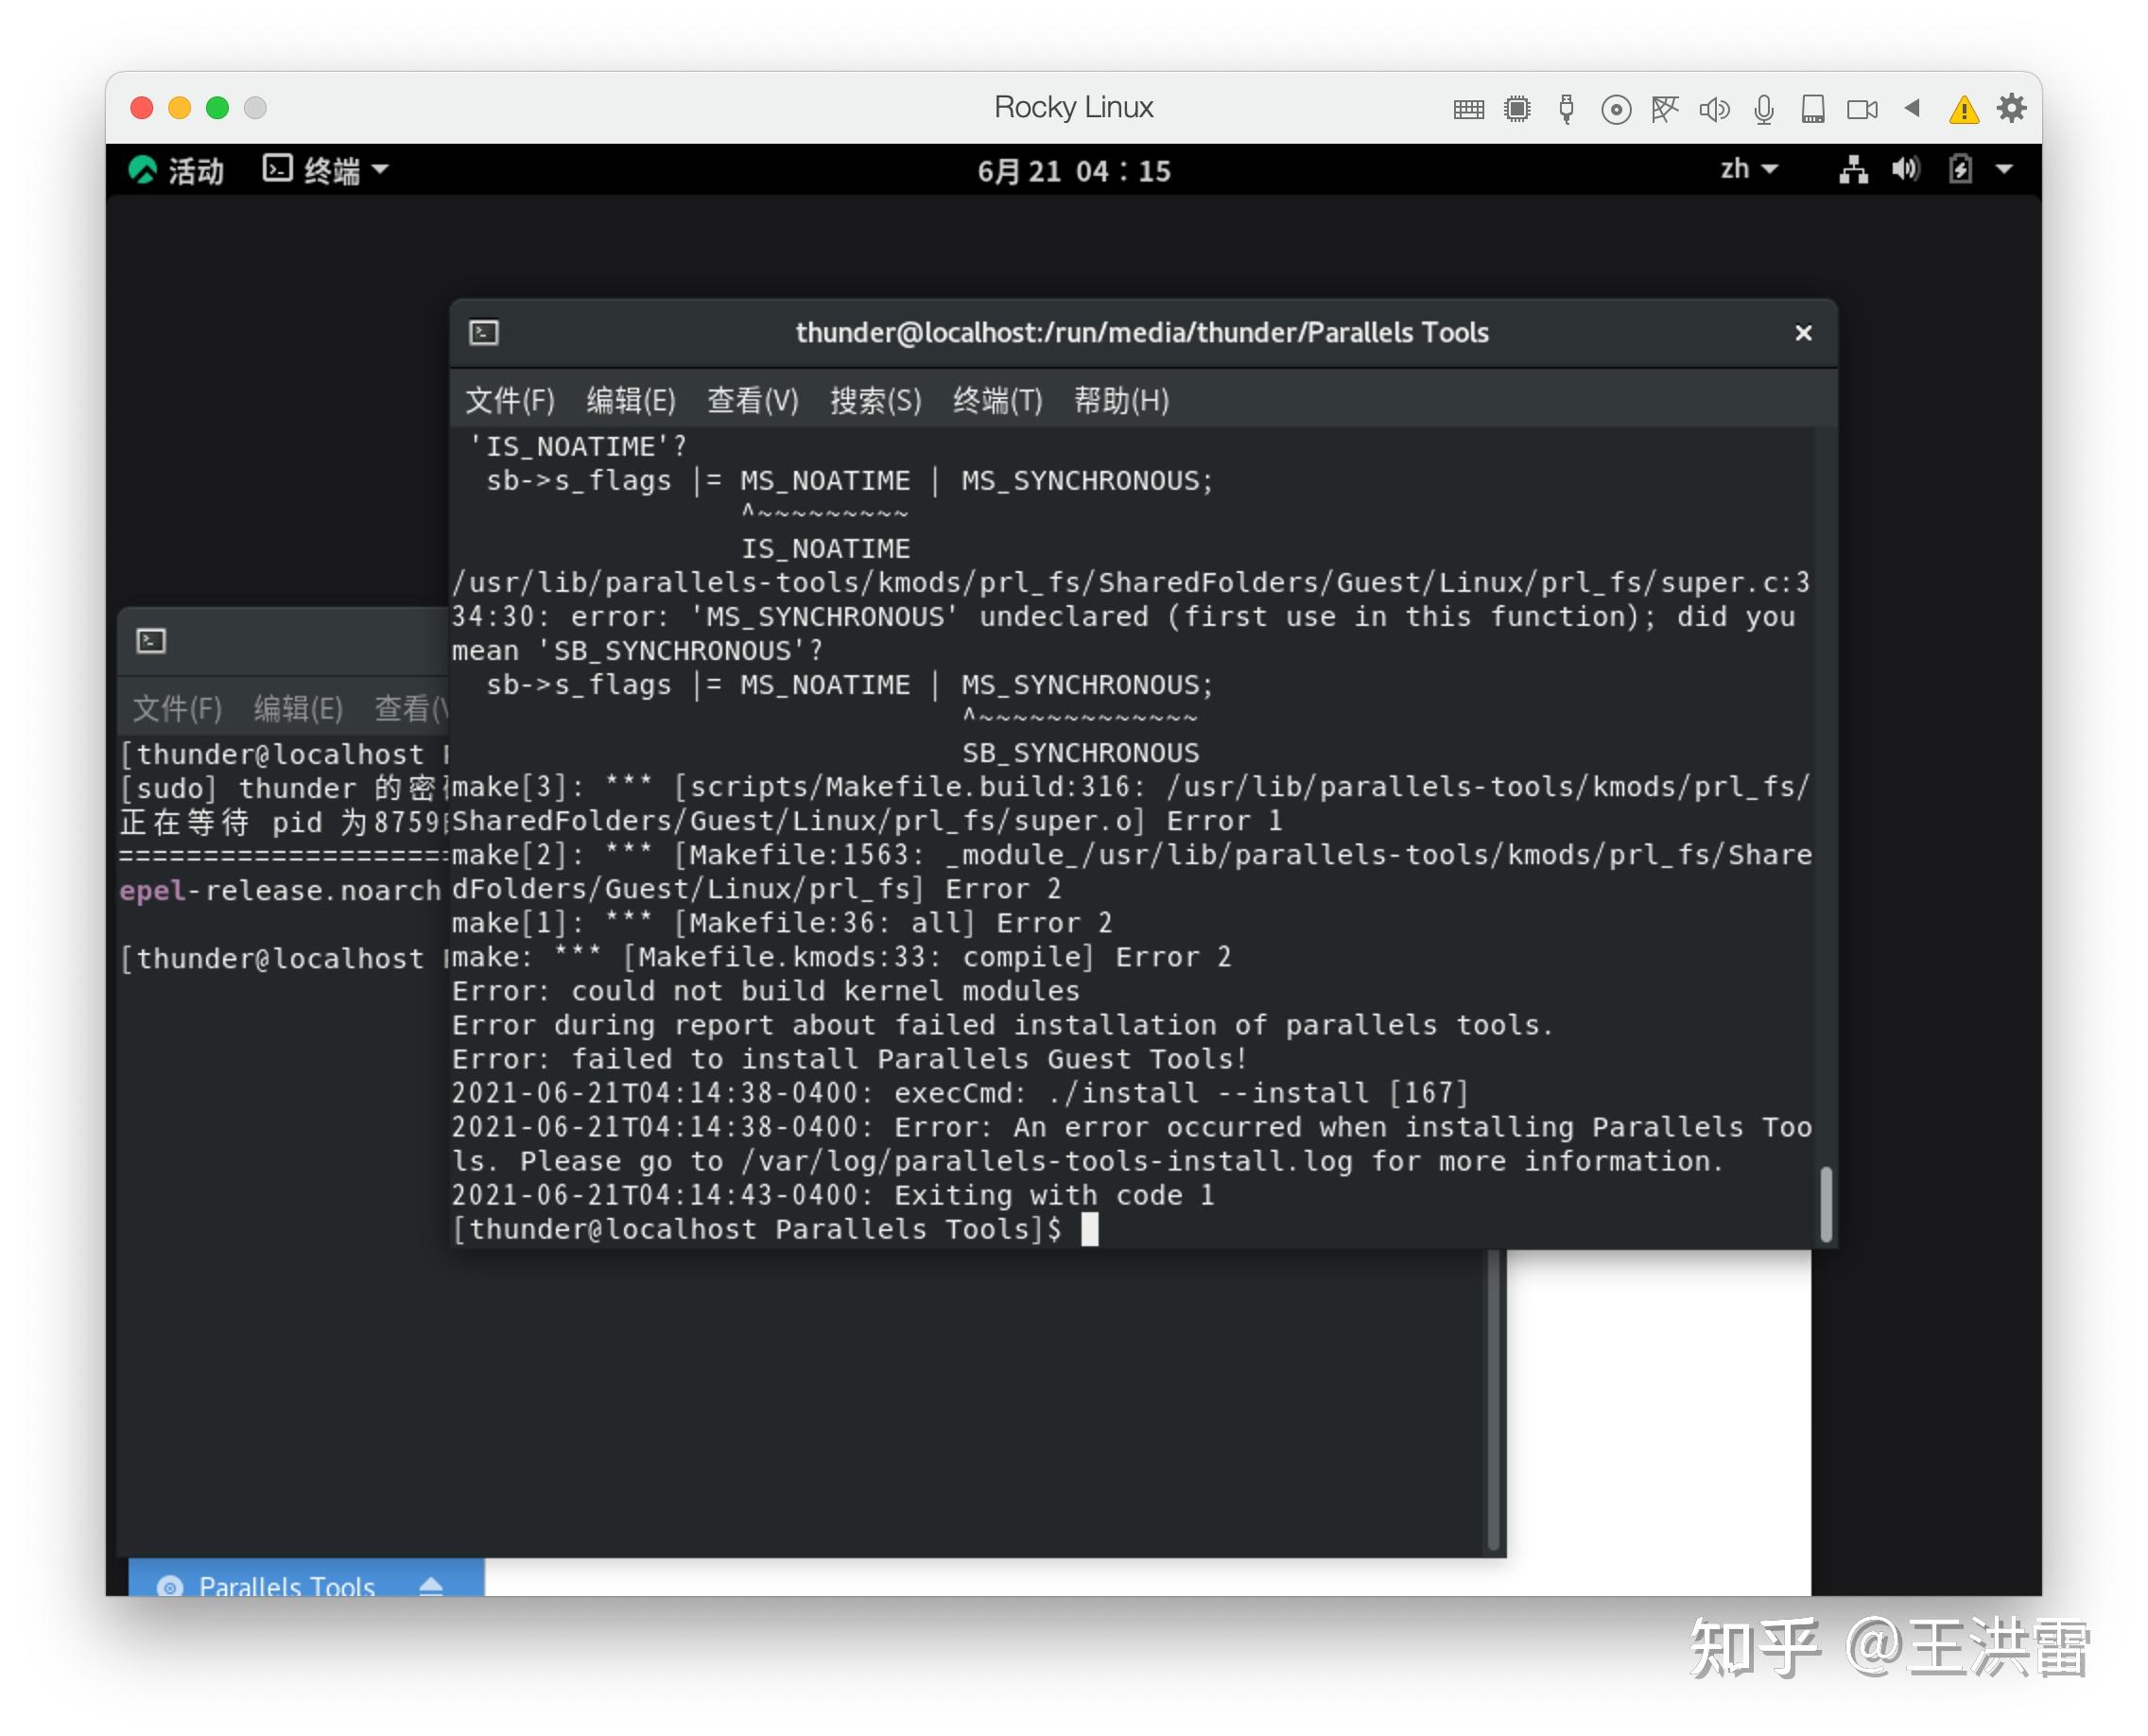Click the red macOS close button
The width and height of the screenshot is (2148, 1736).
pyautogui.click(x=142, y=108)
